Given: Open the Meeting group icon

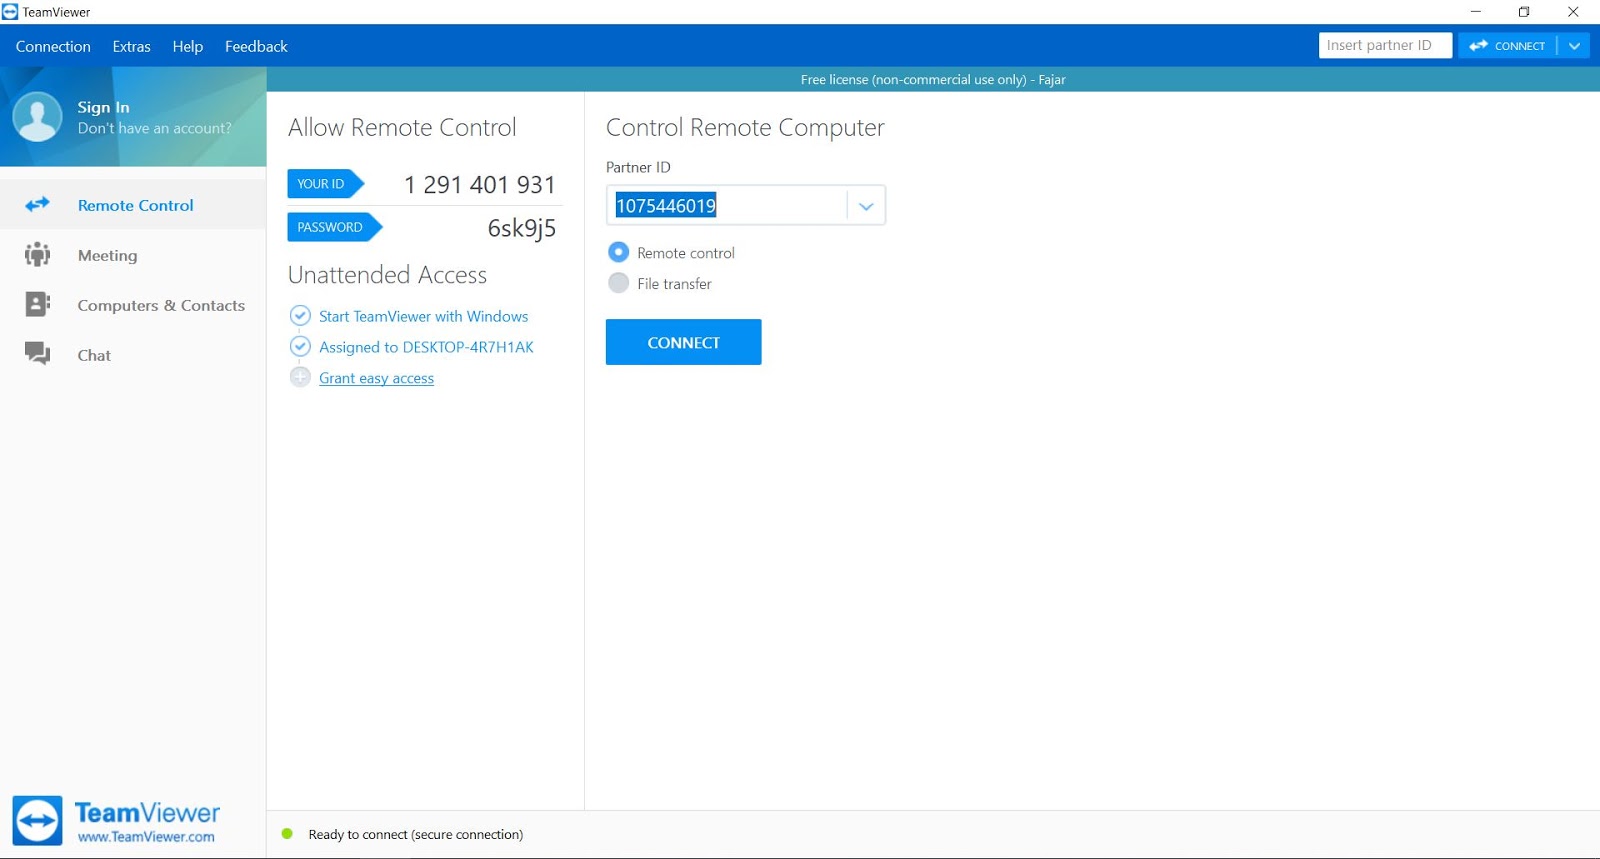Looking at the screenshot, I should 37,255.
